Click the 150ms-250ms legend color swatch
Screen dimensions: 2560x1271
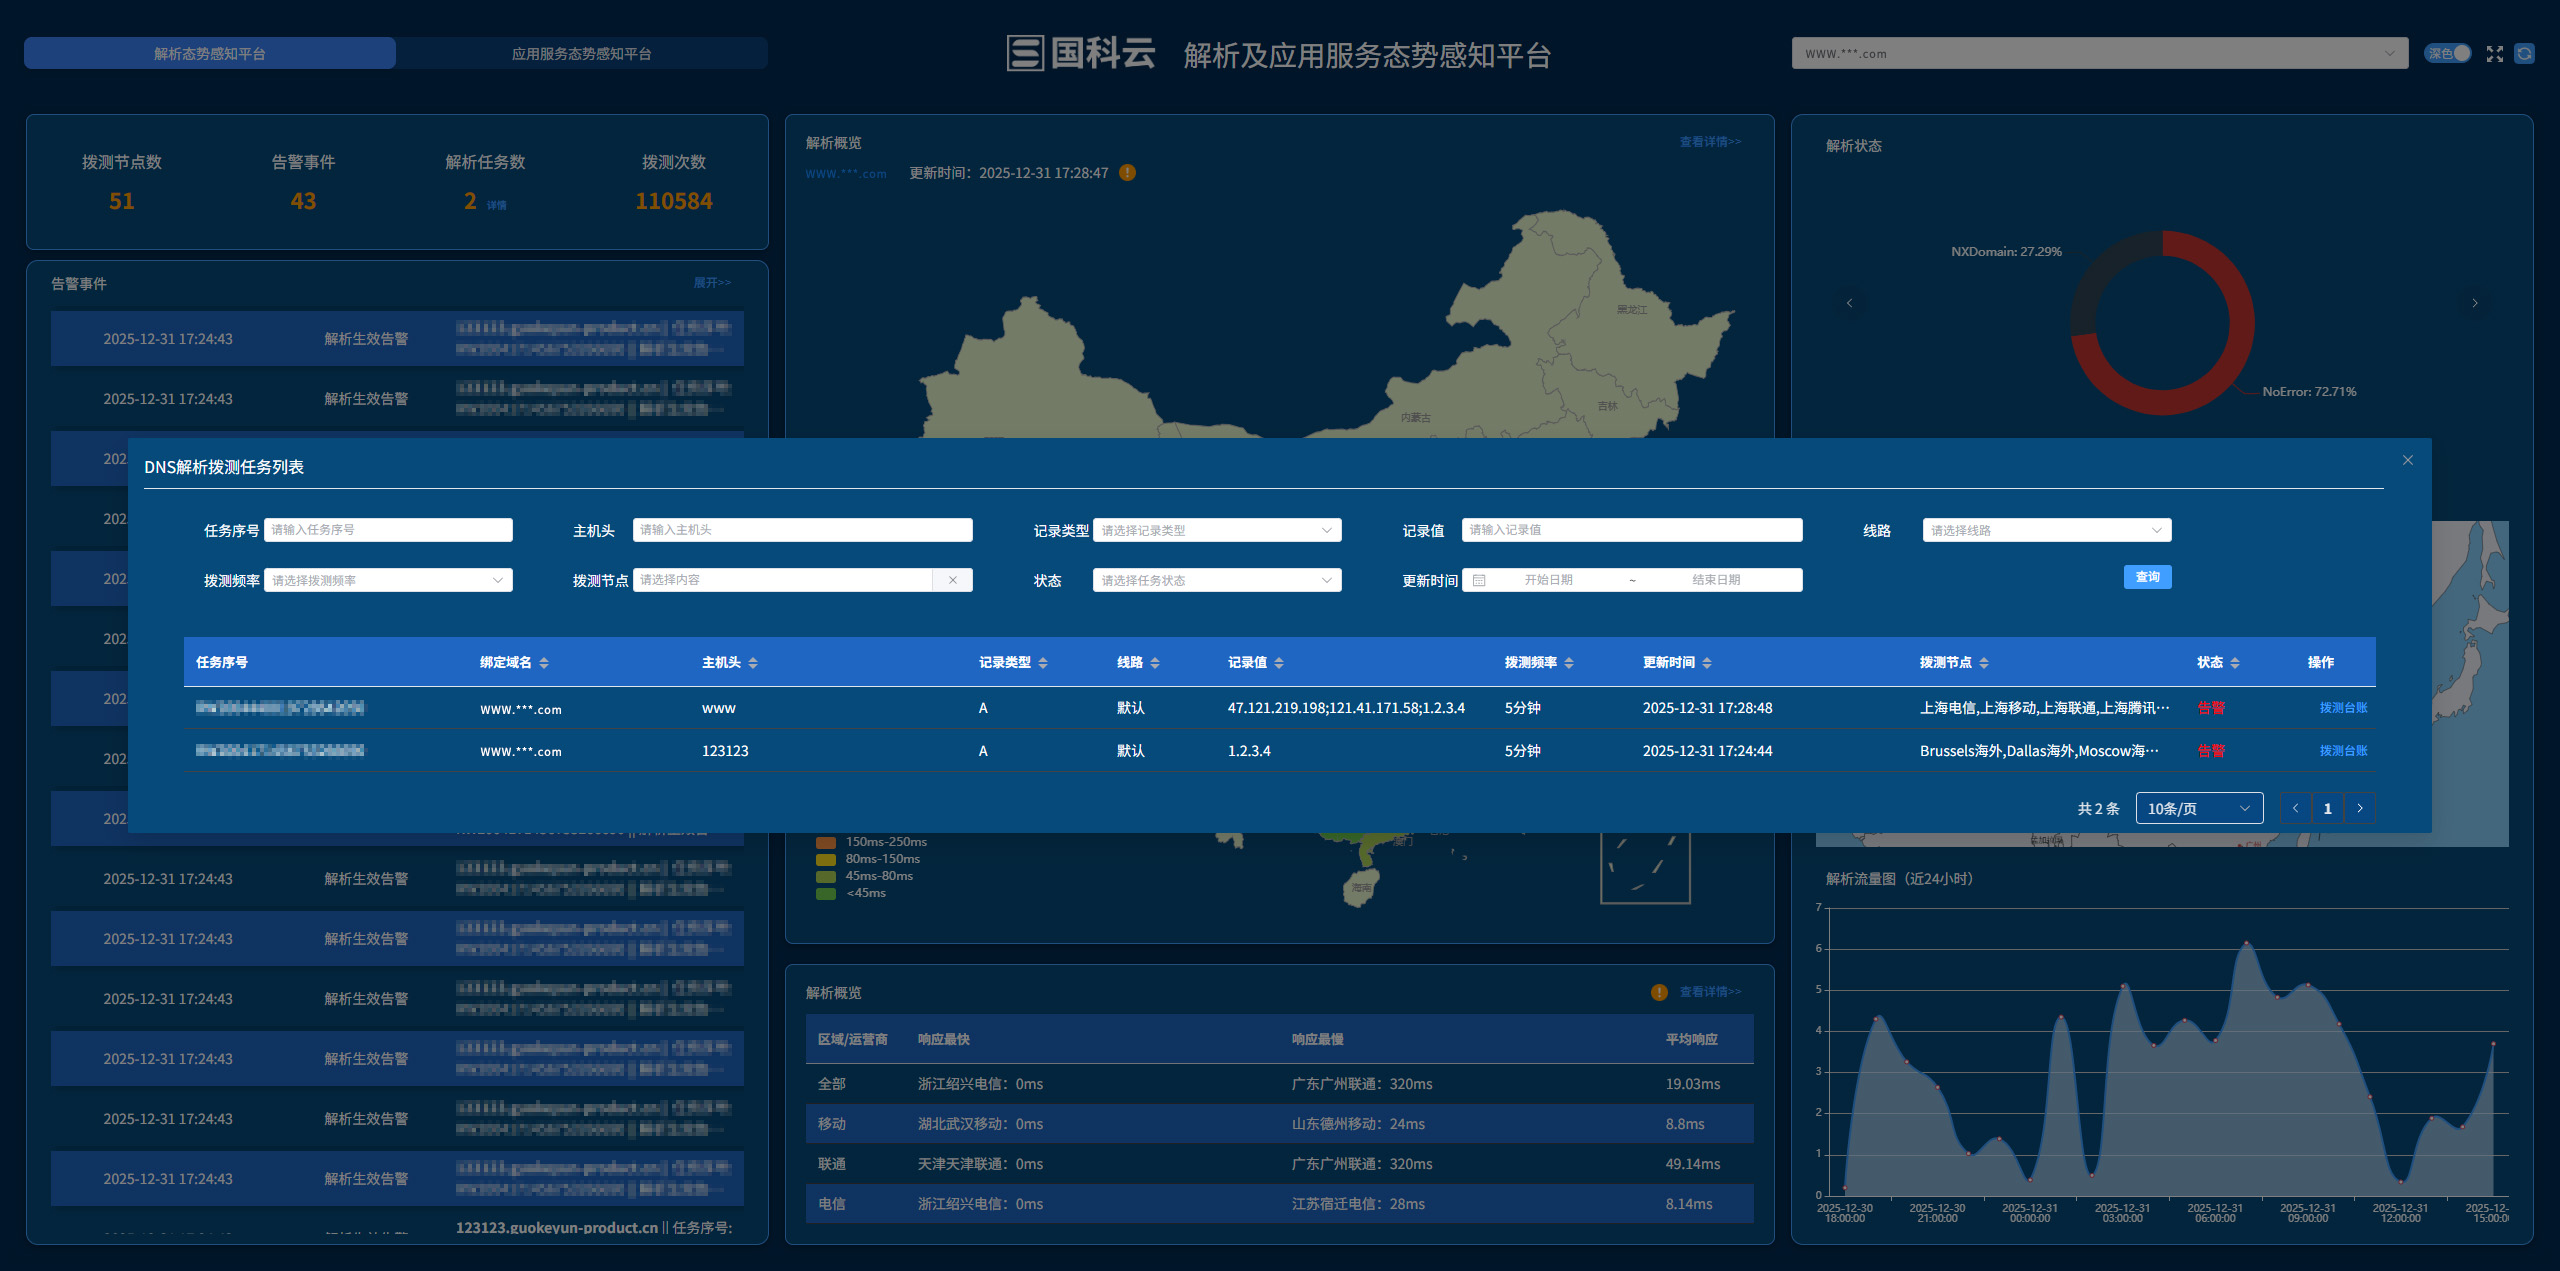(824, 844)
